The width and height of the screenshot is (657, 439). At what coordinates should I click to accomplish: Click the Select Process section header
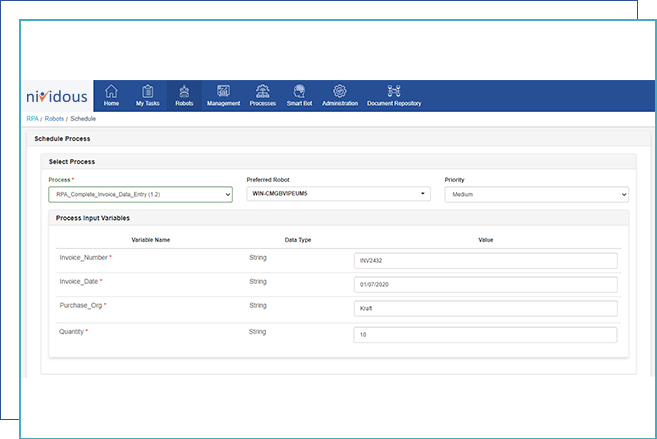click(x=339, y=162)
